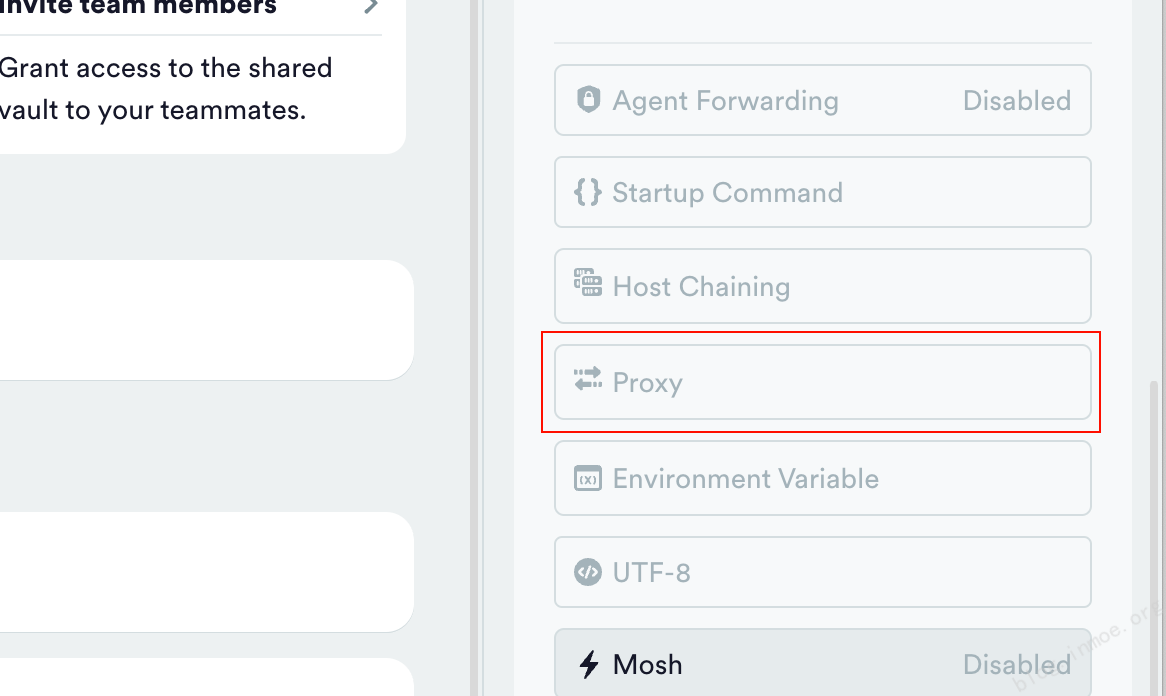Click the Agent Forwarding shield icon
This screenshot has width=1166, height=696.
point(588,100)
